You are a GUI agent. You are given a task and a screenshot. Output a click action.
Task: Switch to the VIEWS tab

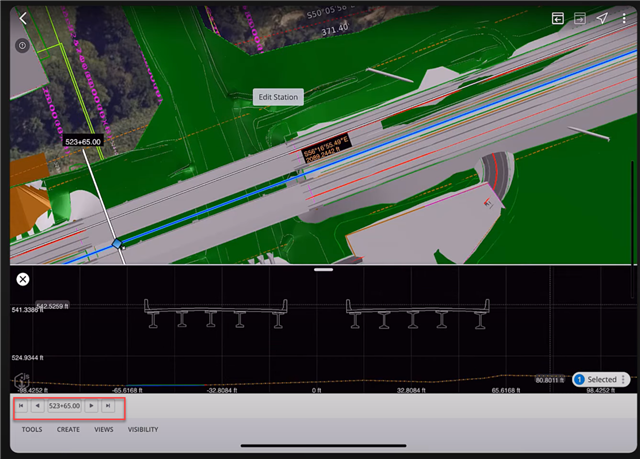(103, 429)
